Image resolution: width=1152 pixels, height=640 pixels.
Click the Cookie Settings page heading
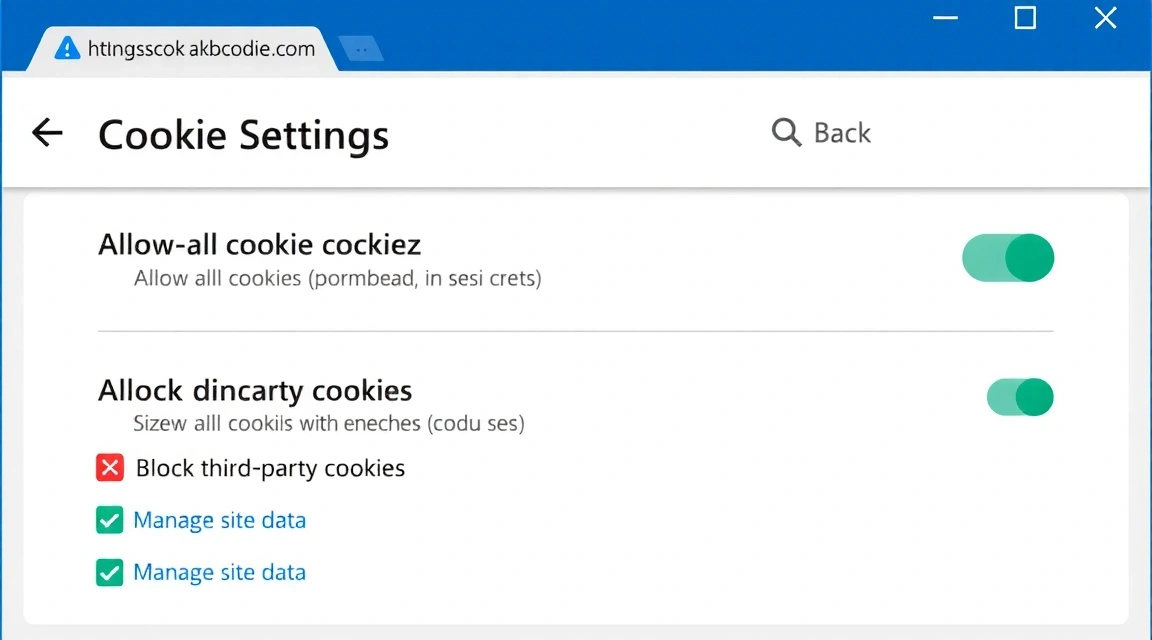click(243, 135)
